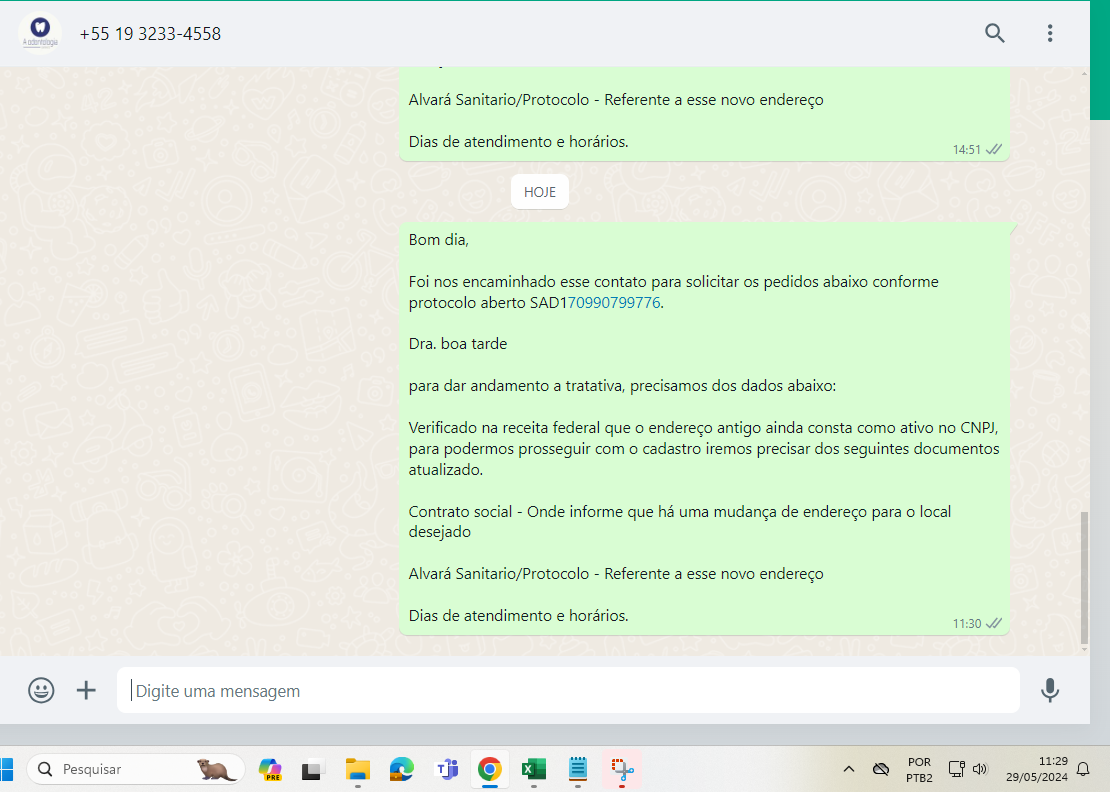Viewport: 1110px width, 792px height.
Task: Open the volume control tray icon
Action: (980, 769)
